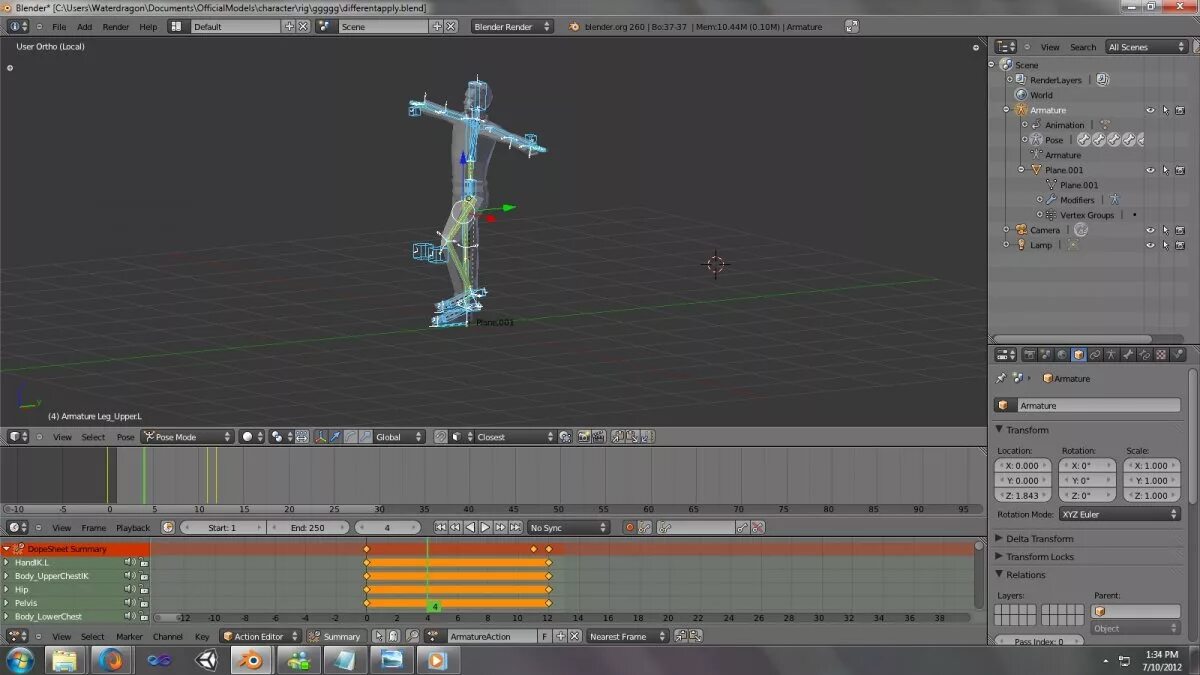The width and height of the screenshot is (1200, 675).
Task: Click the Blender taskbar icon
Action: tap(252, 660)
